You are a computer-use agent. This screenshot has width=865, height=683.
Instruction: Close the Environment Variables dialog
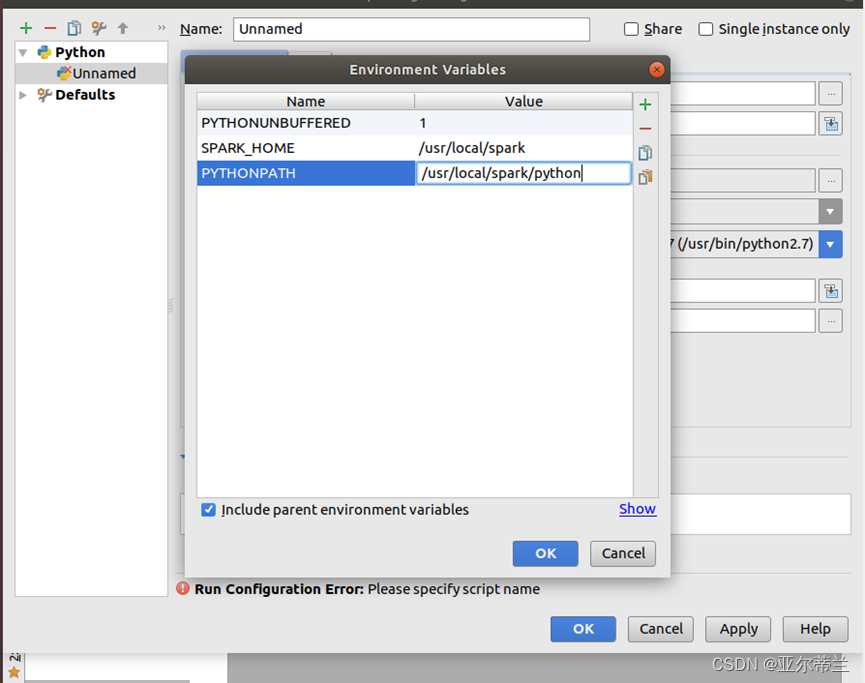point(656,70)
